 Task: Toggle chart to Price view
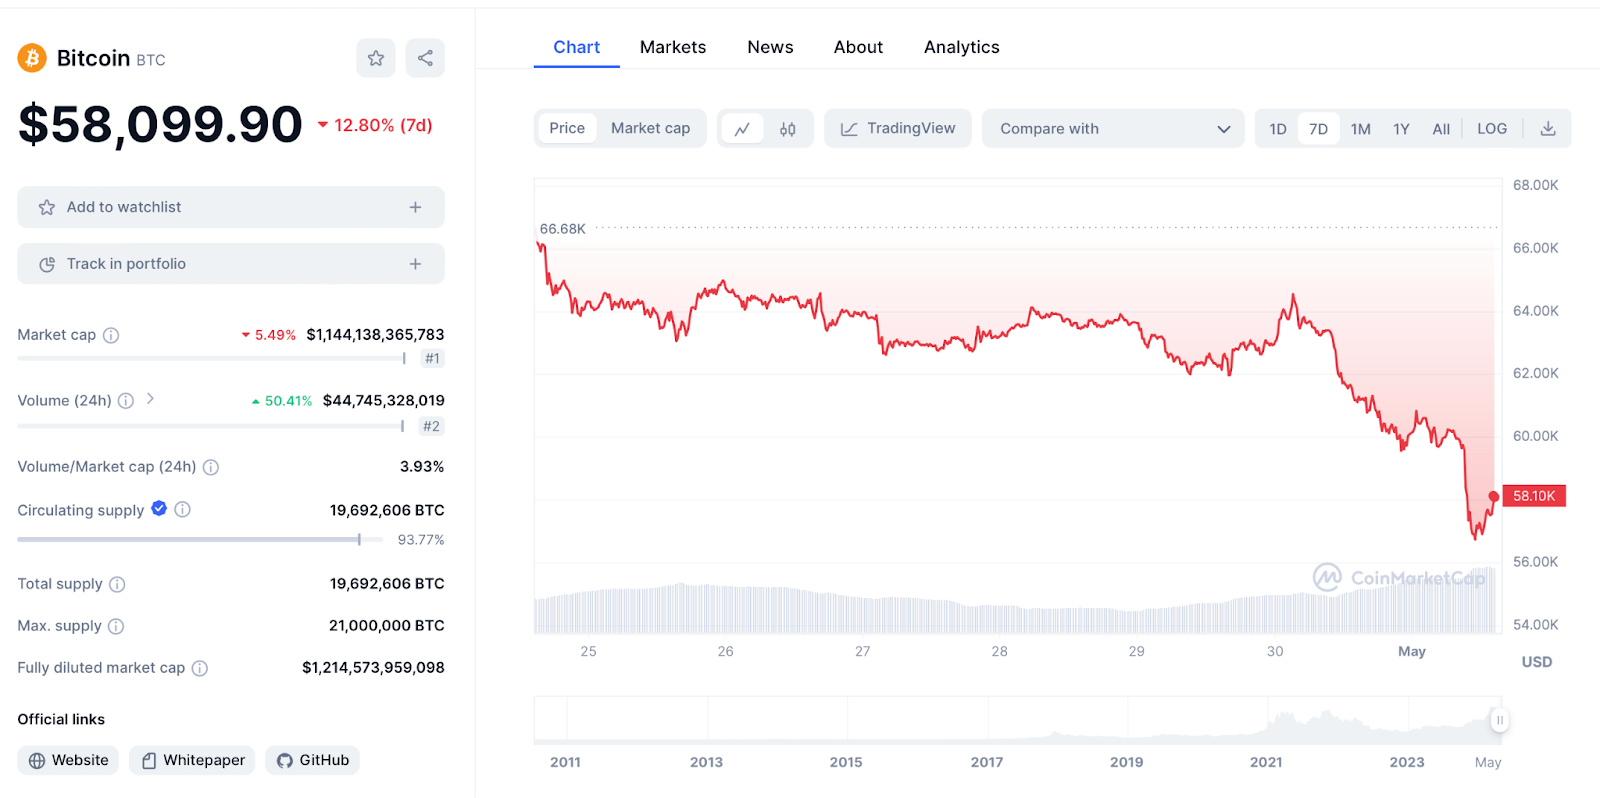567,128
